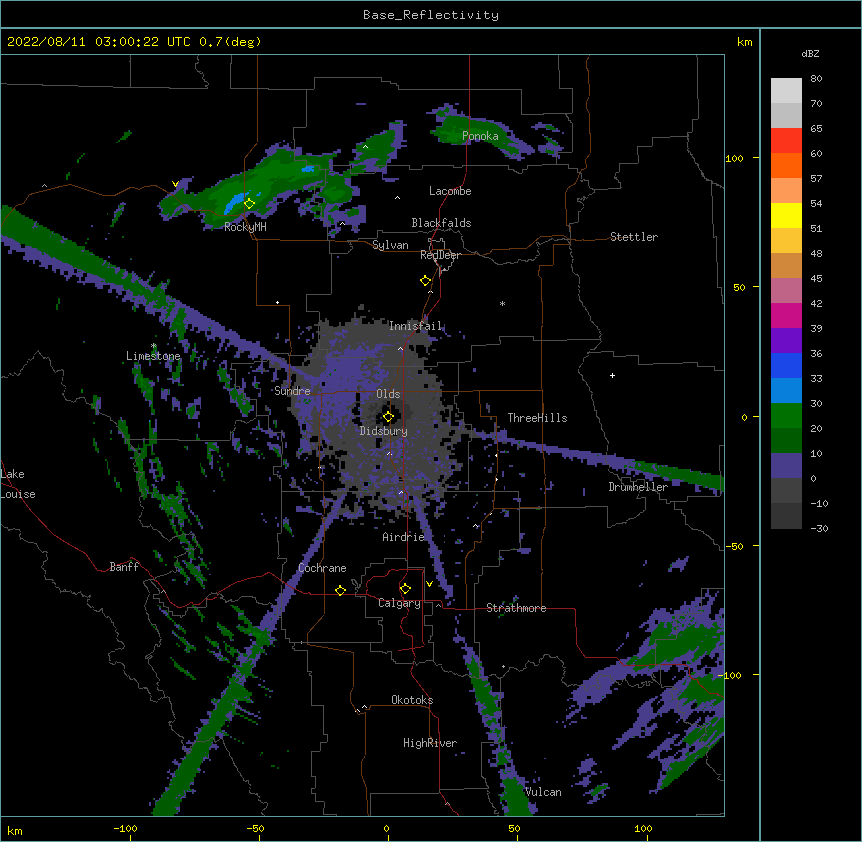Click the 0 tick label on bottom axis
This screenshot has width=862, height=842.
click(x=386, y=828)
